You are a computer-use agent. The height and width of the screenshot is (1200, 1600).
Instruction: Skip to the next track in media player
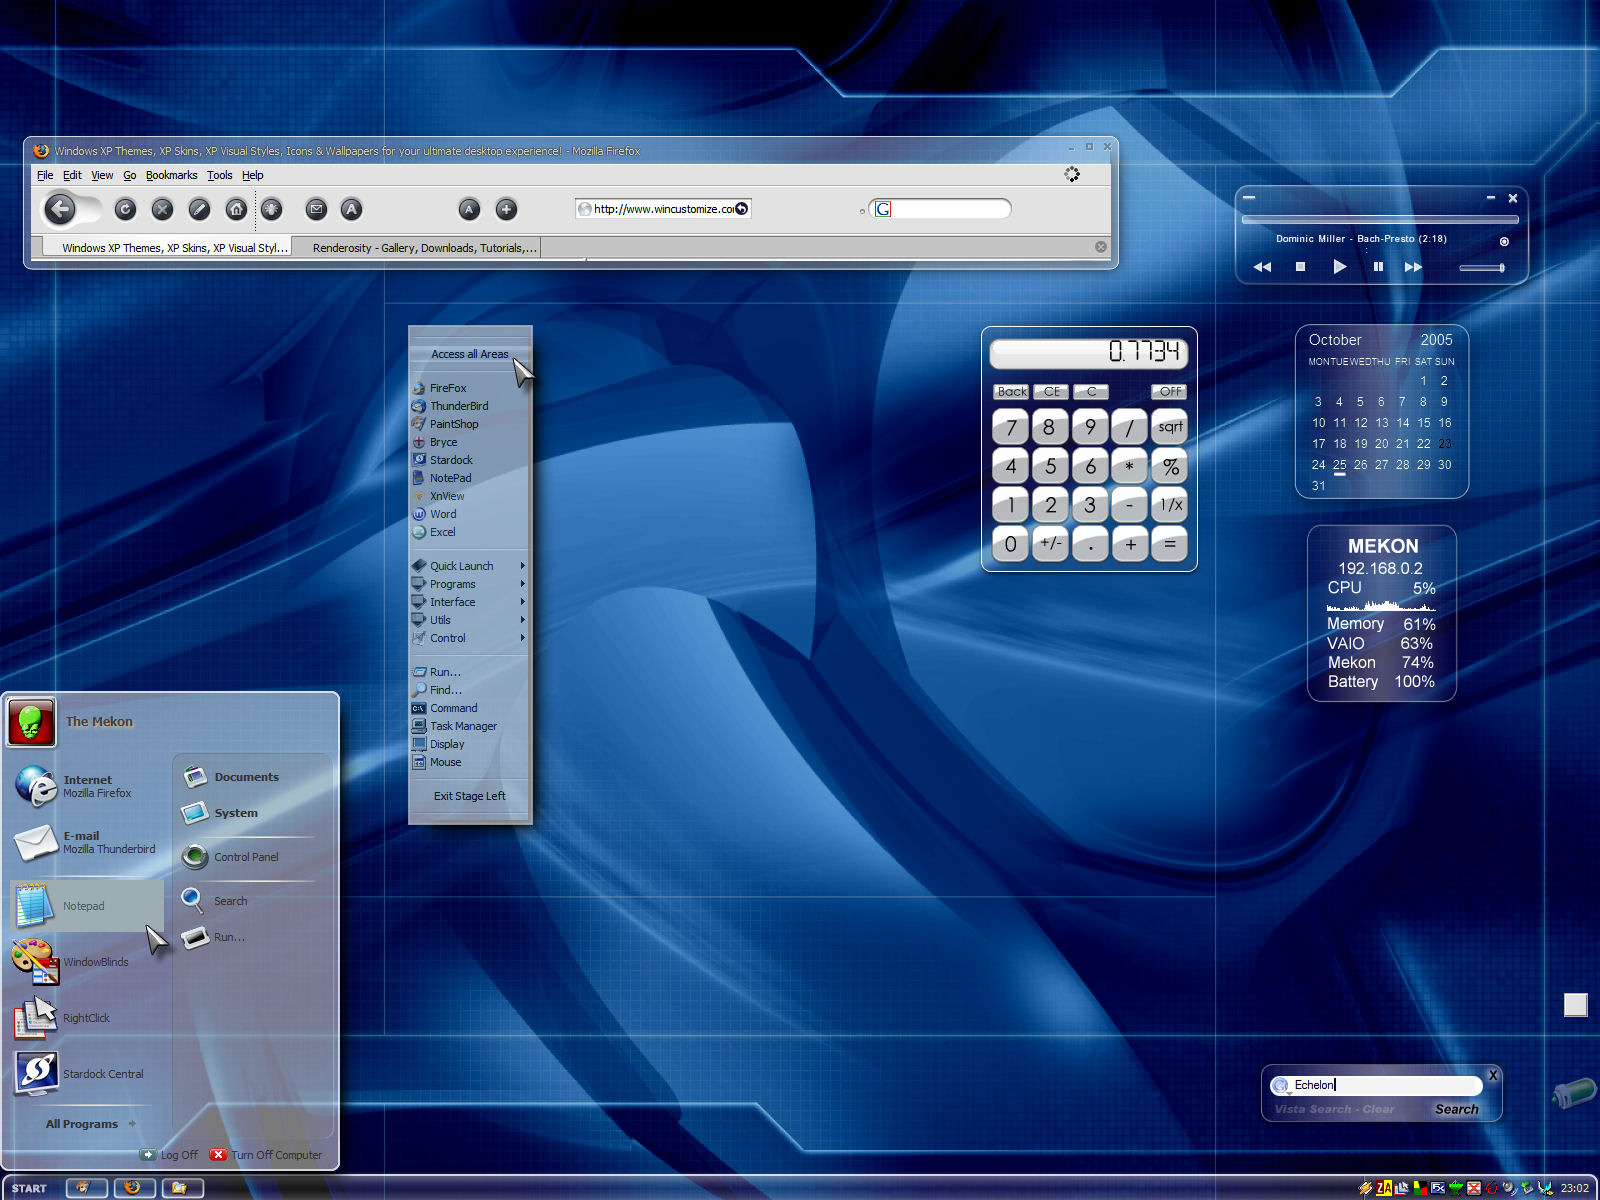pos(1413,267)
